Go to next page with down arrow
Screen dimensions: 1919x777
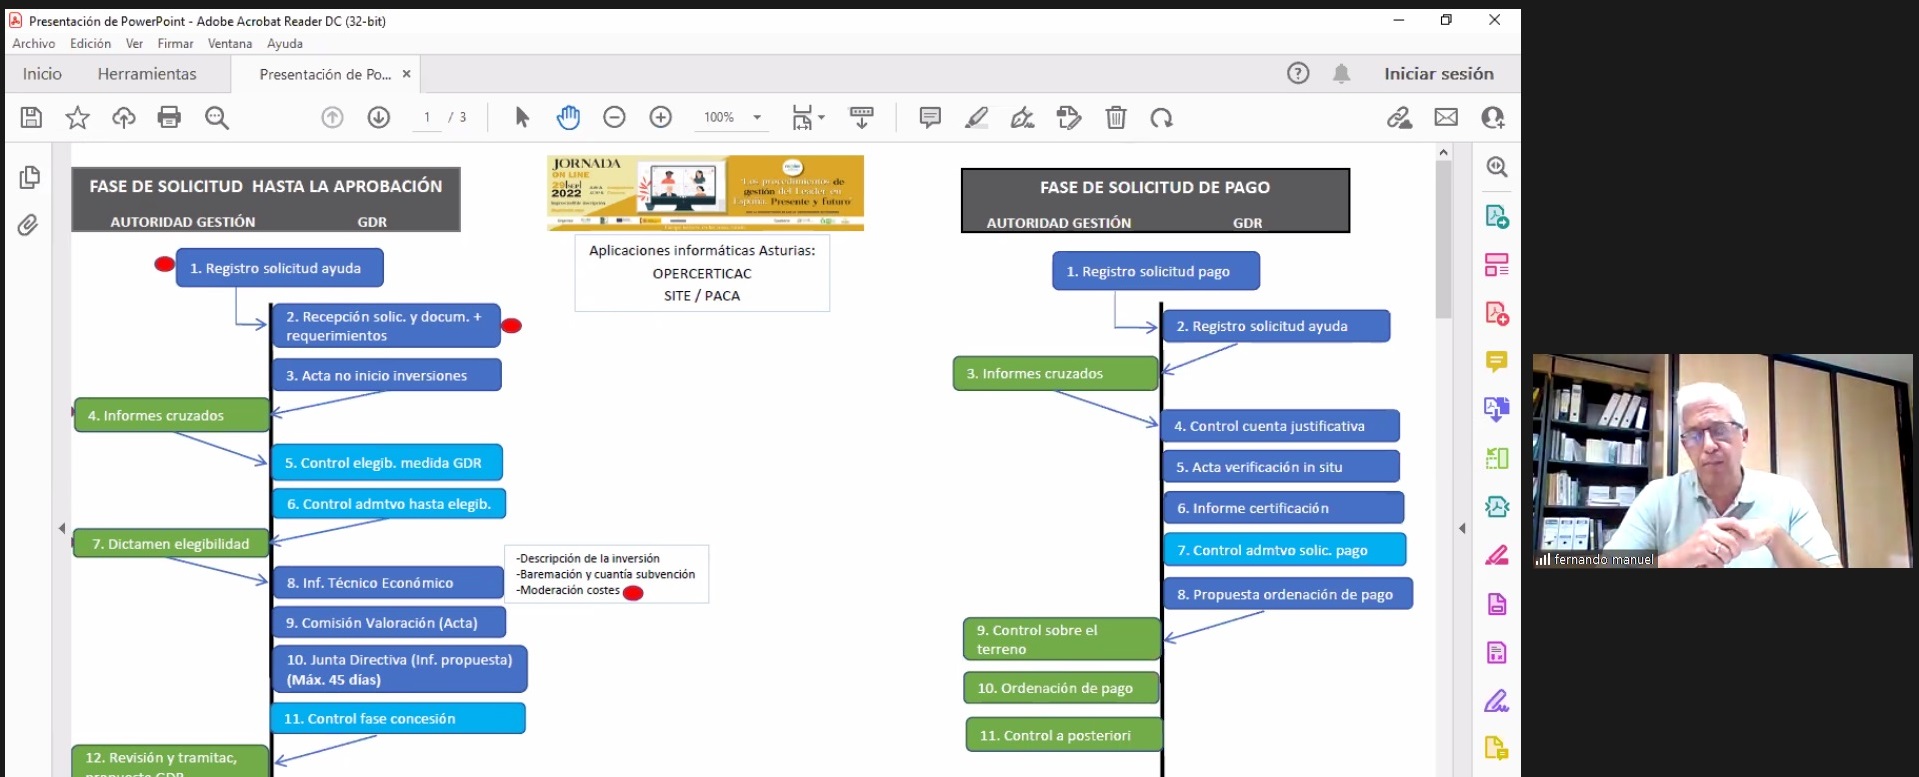[379, 118]
